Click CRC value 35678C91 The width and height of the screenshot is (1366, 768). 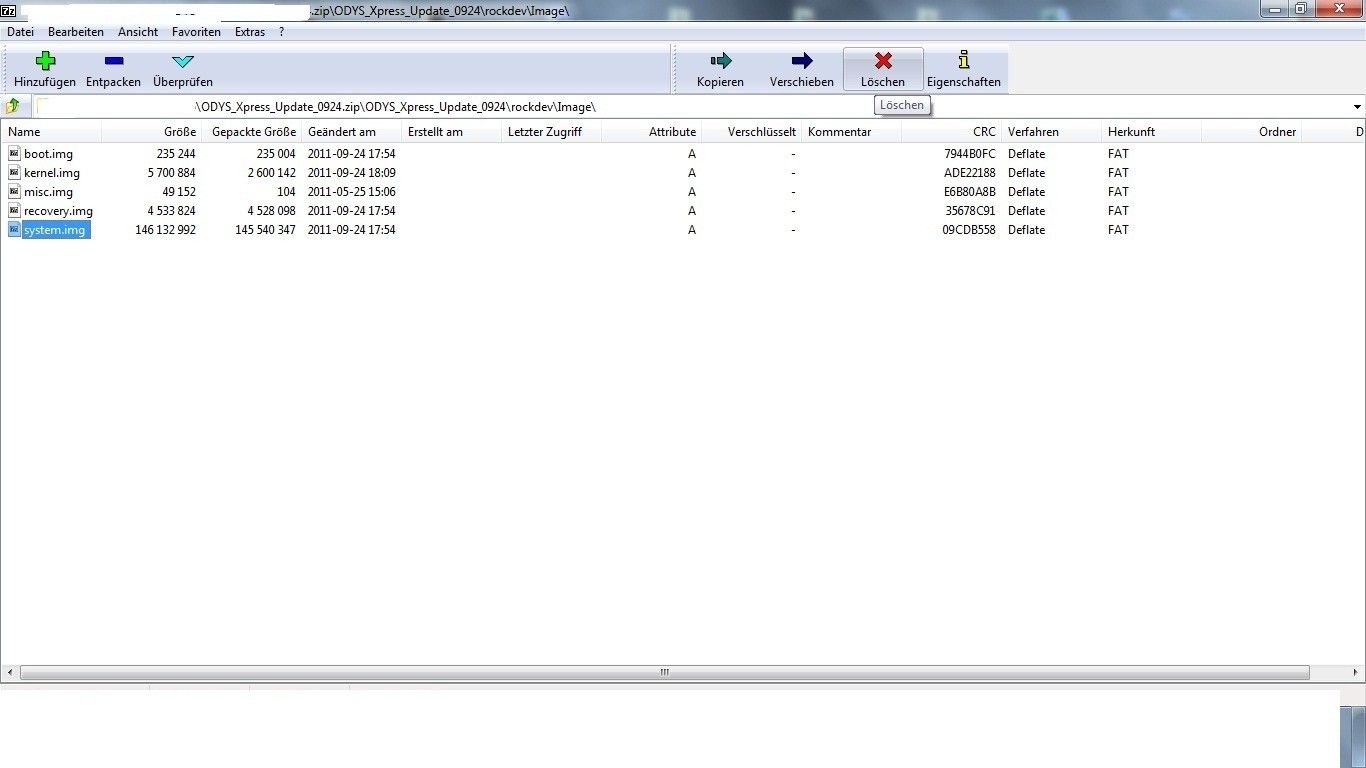click(x=970, y=211)
